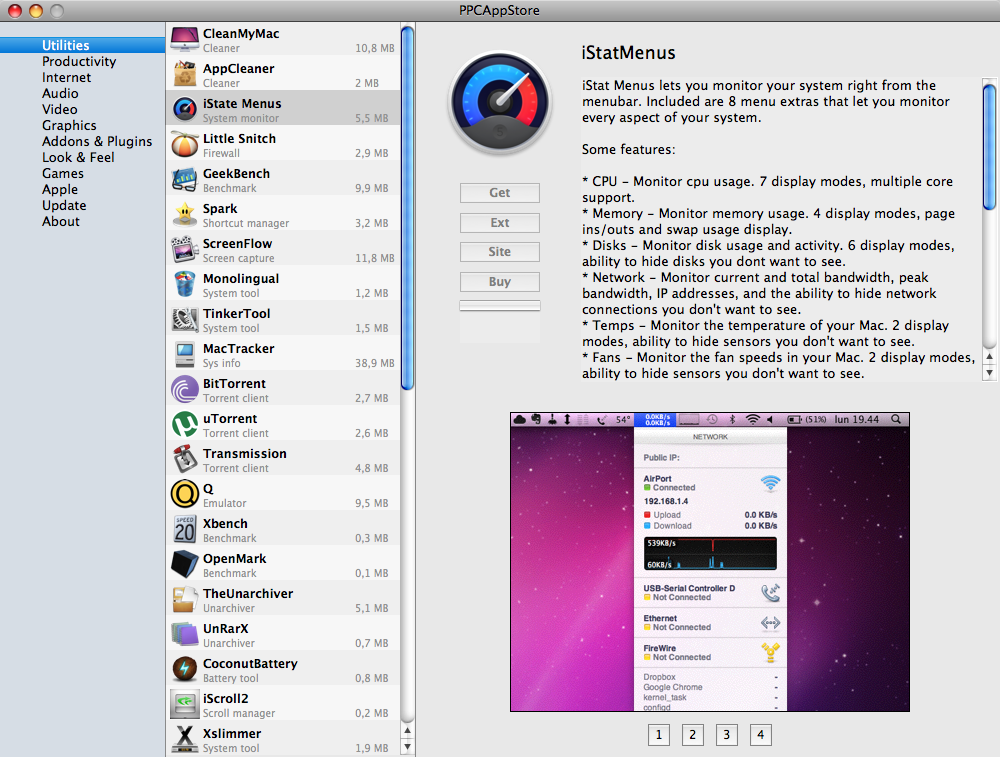Click the Buy button
The image size is (1000, 757).
pos(500,282)
